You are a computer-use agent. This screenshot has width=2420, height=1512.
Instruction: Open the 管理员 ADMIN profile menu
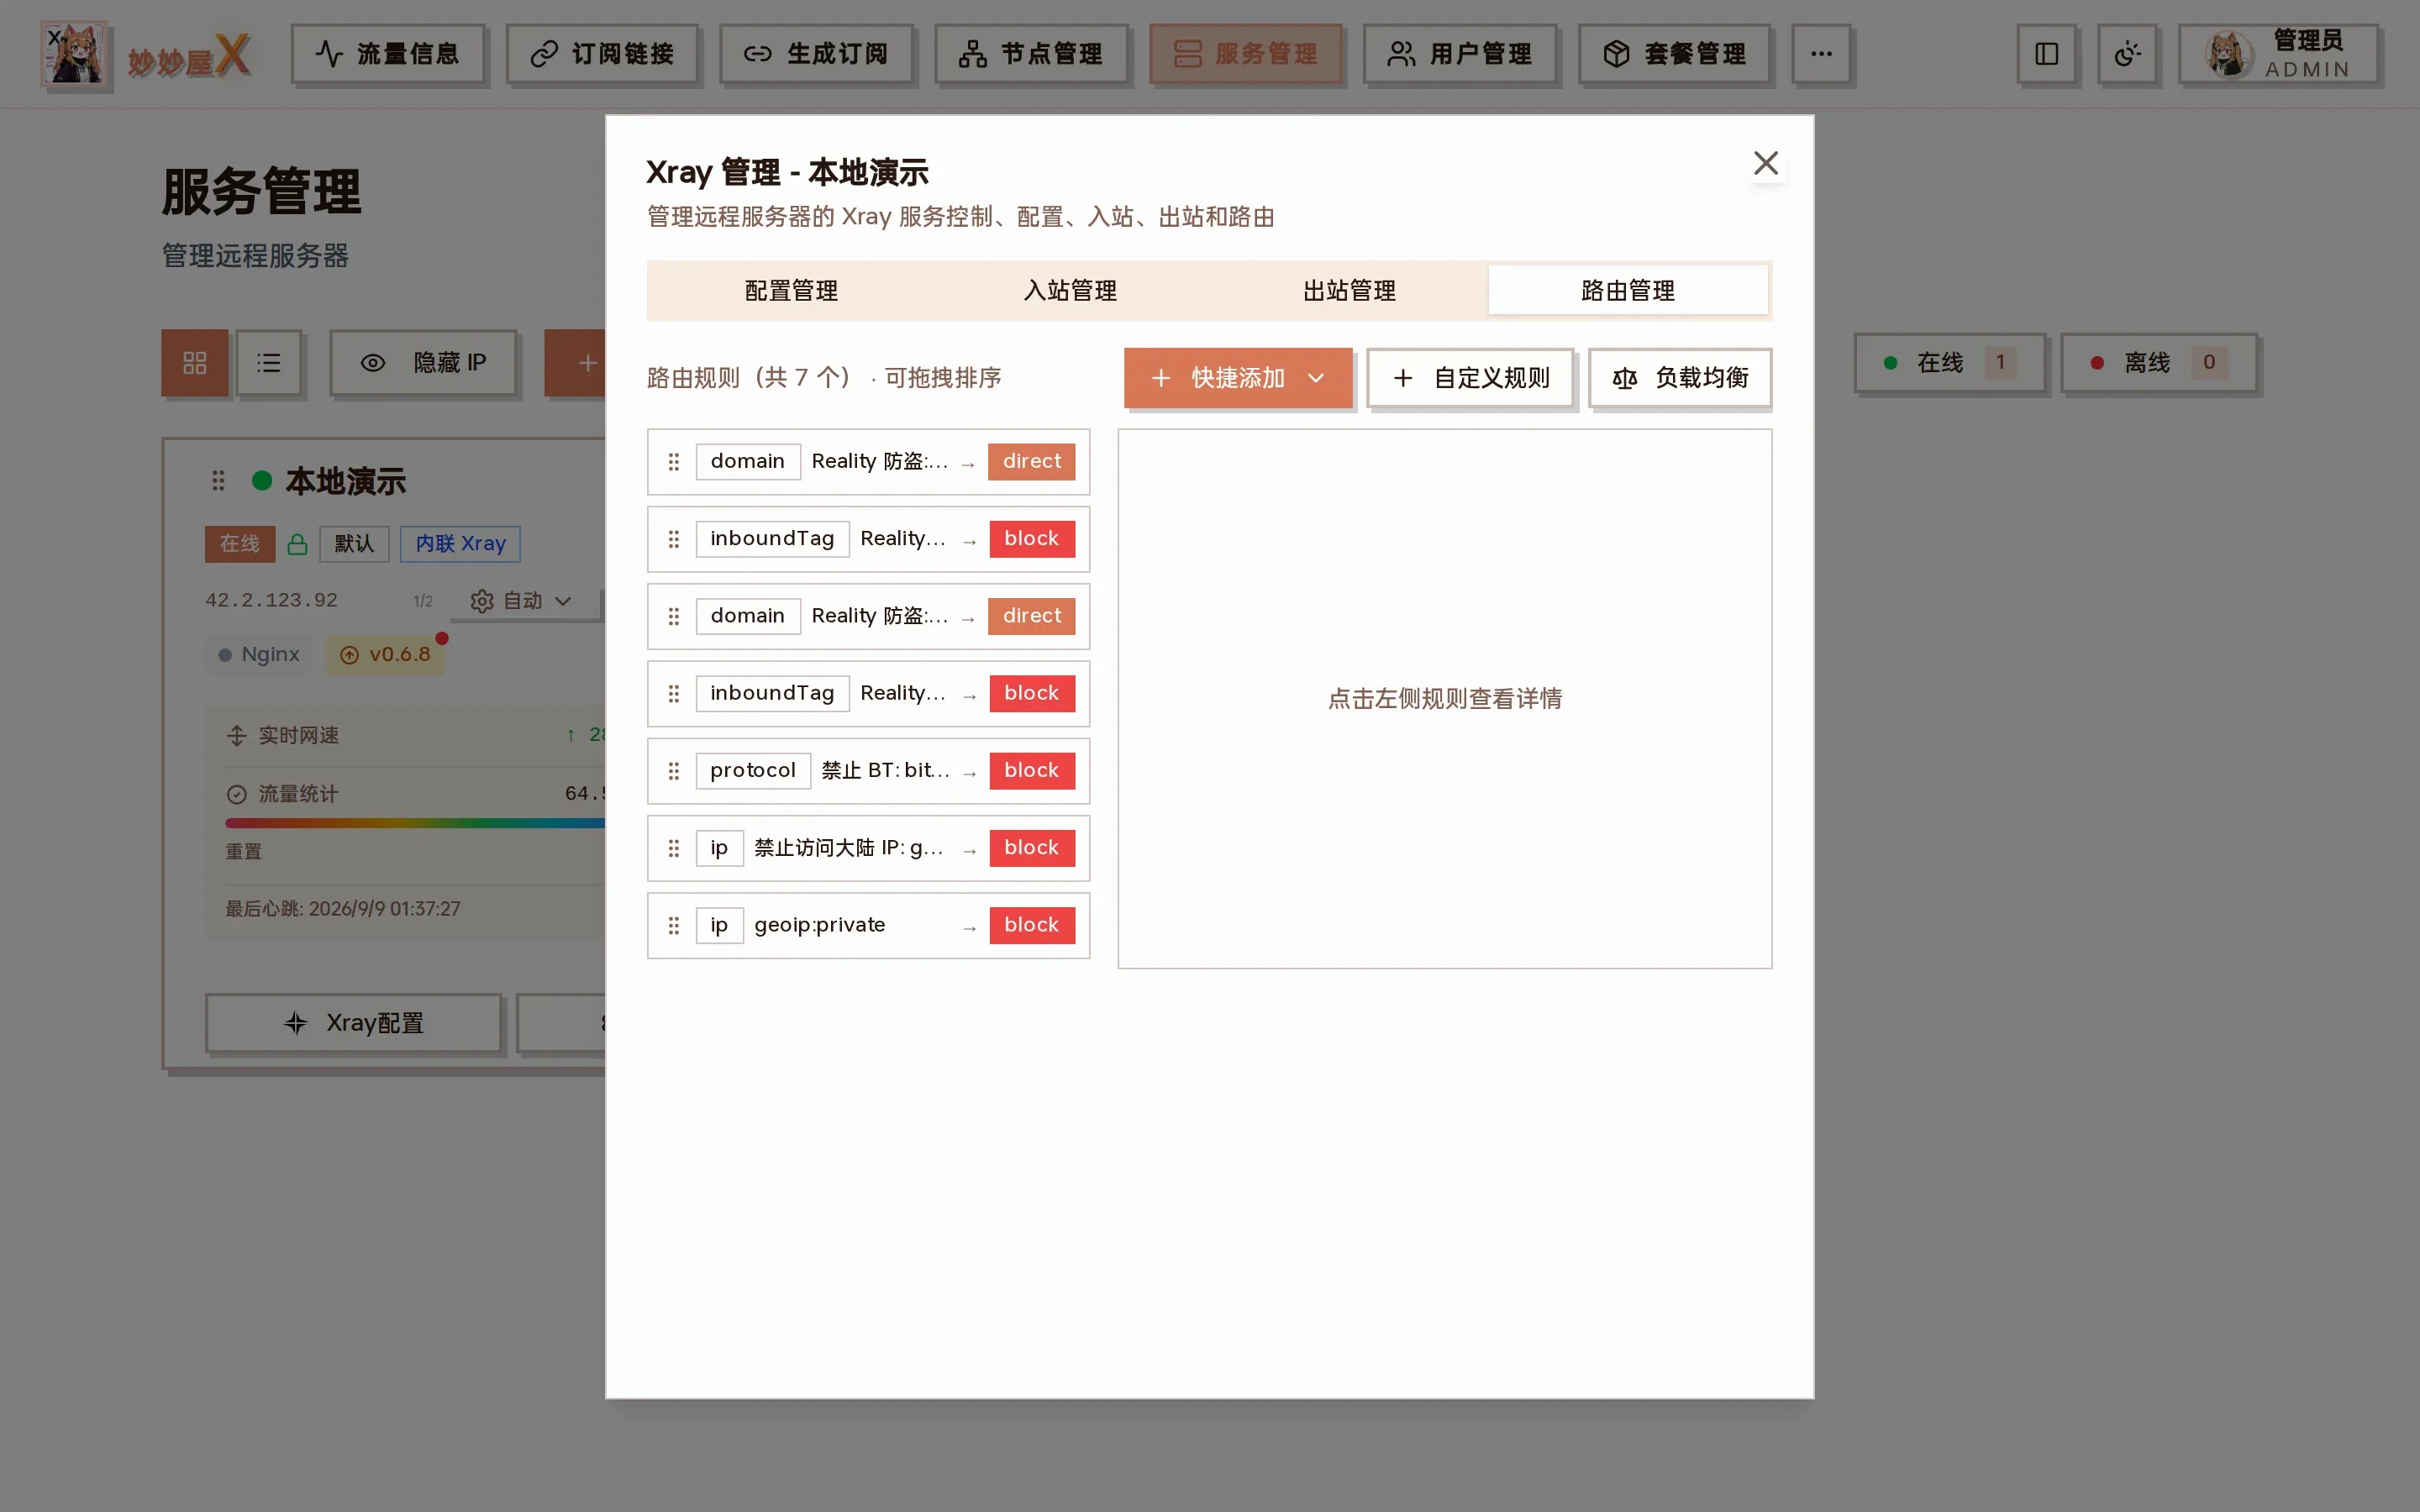tap(2278, 54)
